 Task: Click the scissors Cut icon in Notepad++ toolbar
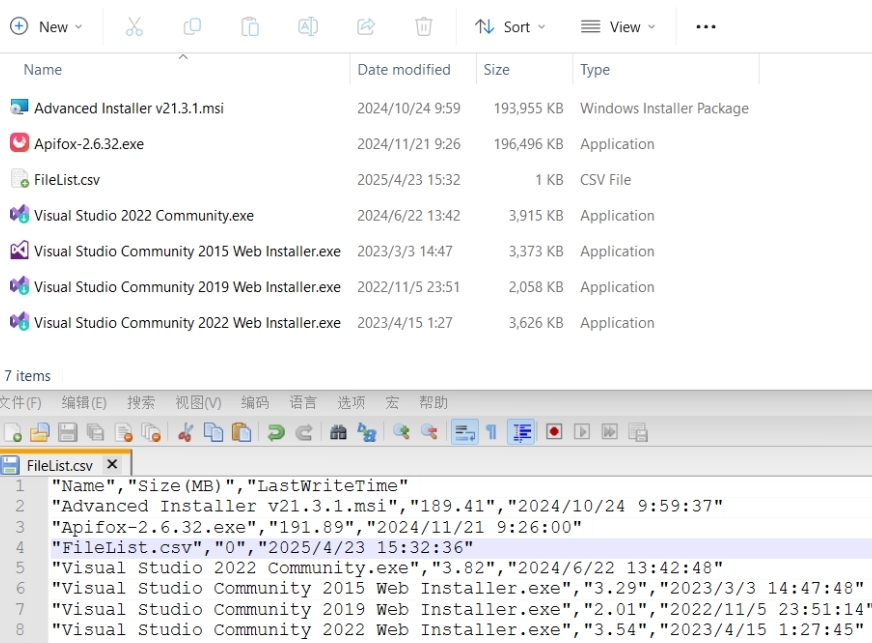[x=185, y=432]
